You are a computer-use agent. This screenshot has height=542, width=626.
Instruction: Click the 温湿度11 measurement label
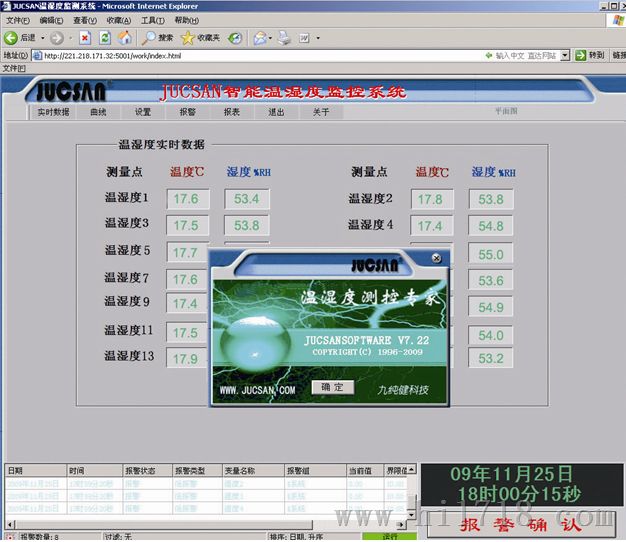pos(129,330)
